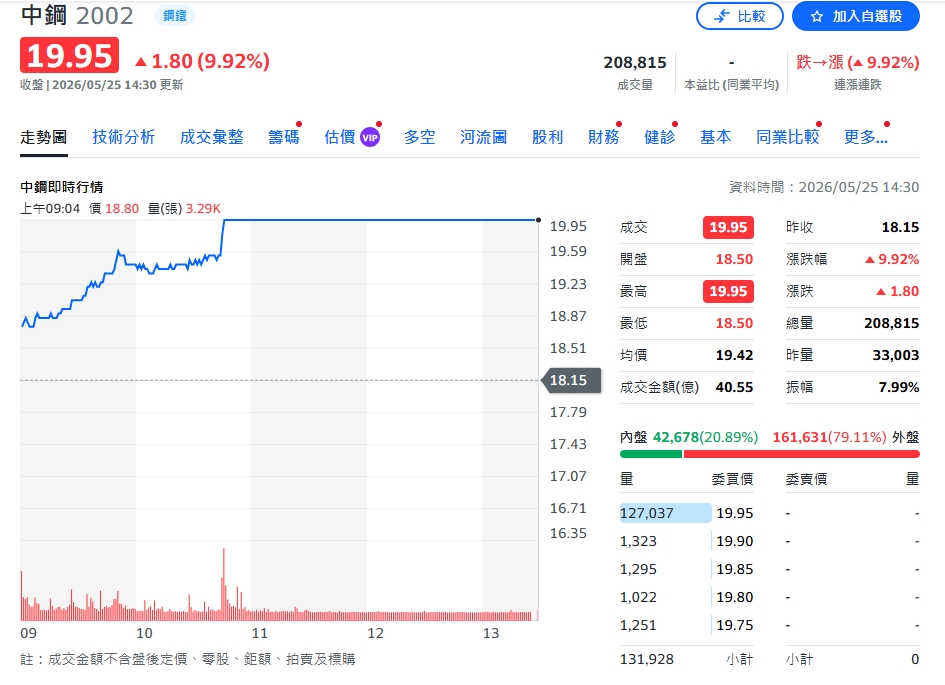This screenshot has height=685, width=945.
Task: Click the 量(張) 3.29K readout
Action: coord(184,208)
